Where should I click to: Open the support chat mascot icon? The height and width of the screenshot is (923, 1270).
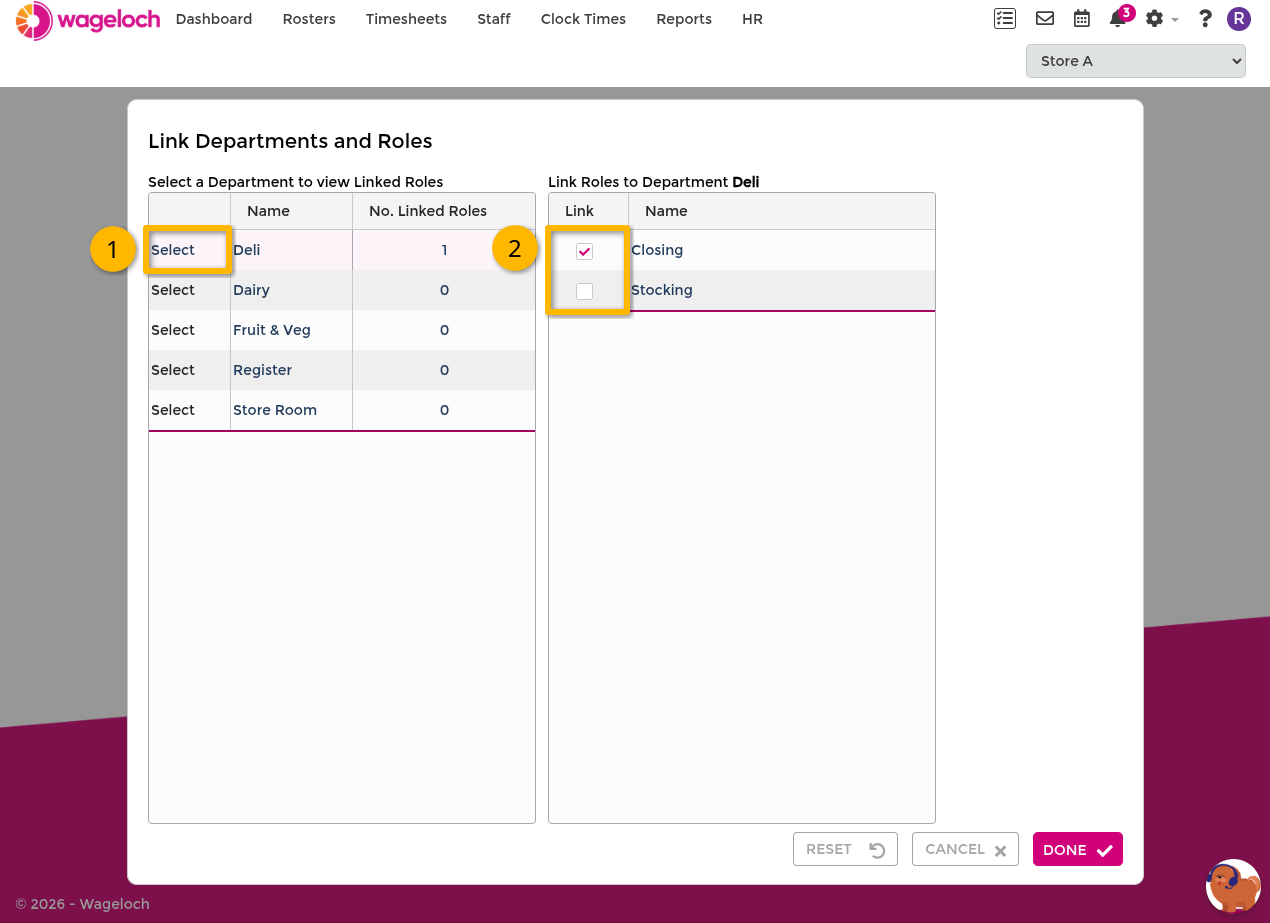(x=1233, y=886)
